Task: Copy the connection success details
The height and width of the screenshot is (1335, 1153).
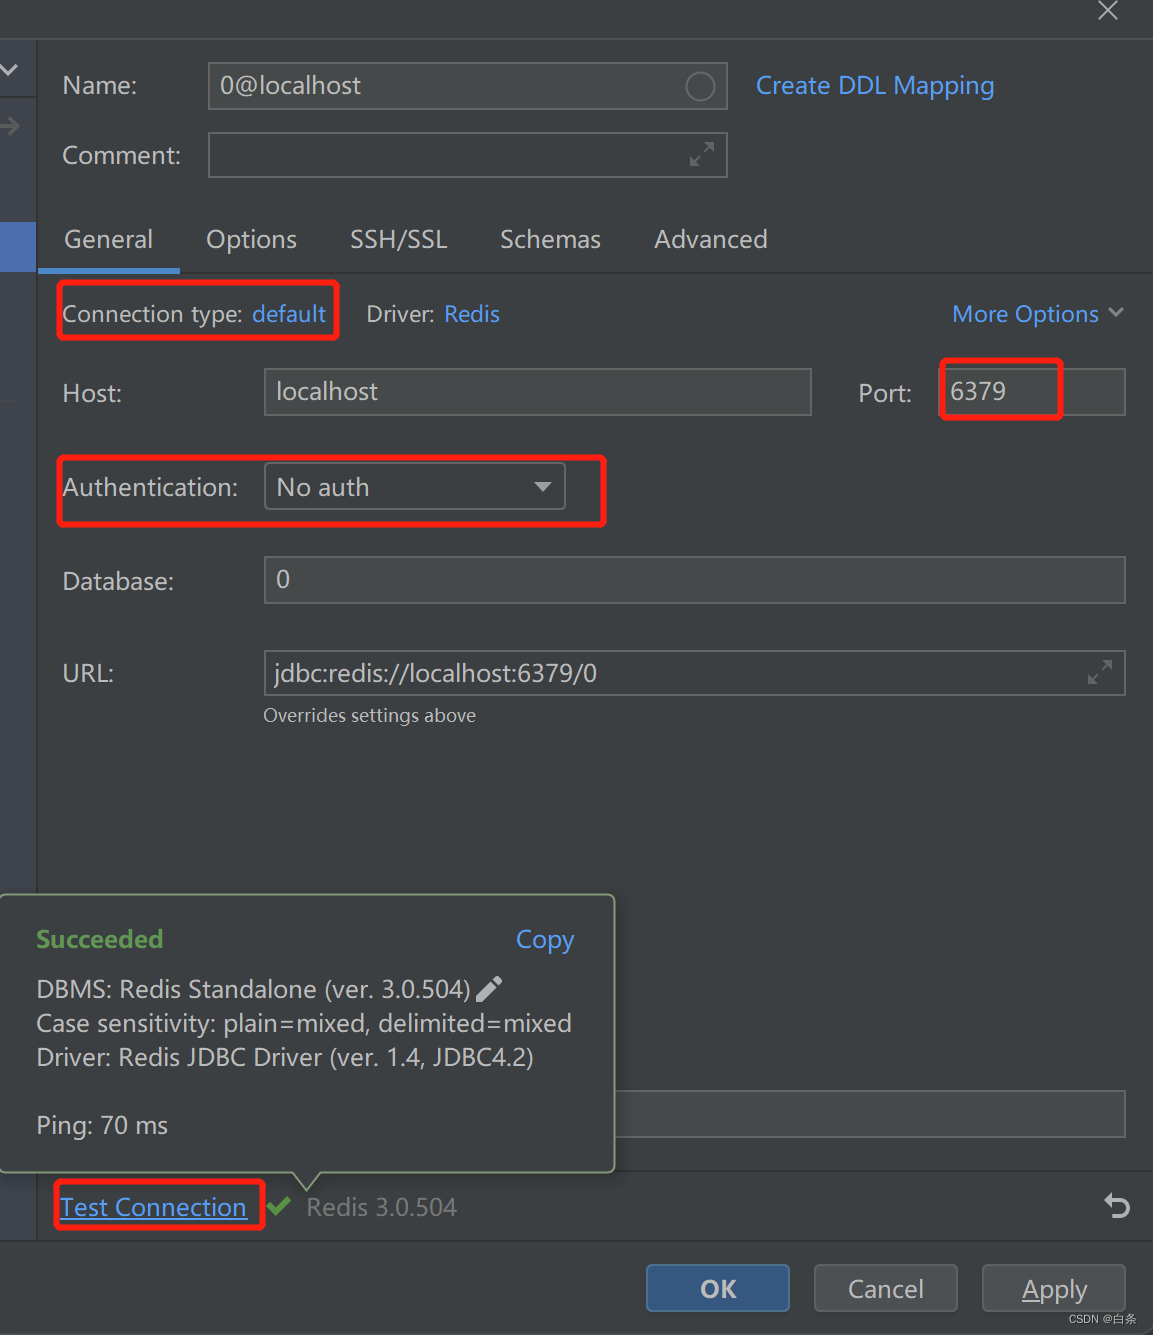Action: (544, 939)
